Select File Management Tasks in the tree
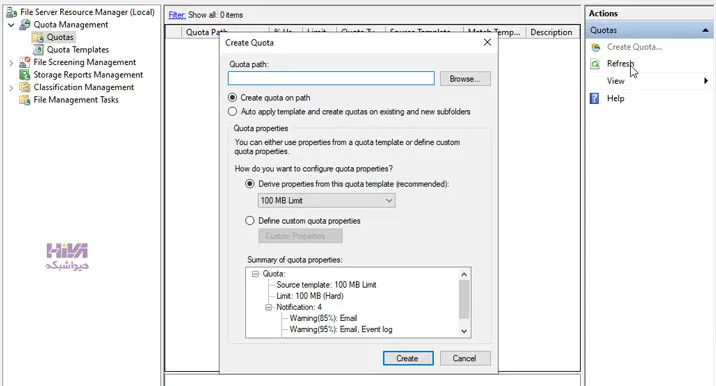This screenshot has width=716, height=386. [76, 100]
